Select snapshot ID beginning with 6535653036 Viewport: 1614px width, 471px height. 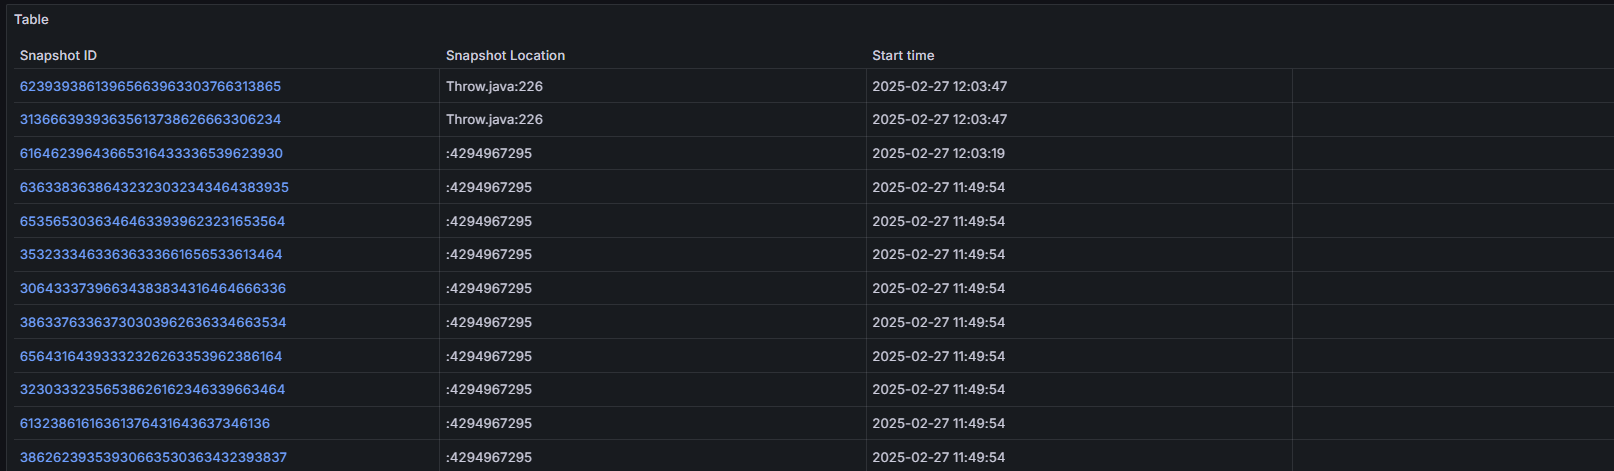click(x=152, y=222)
